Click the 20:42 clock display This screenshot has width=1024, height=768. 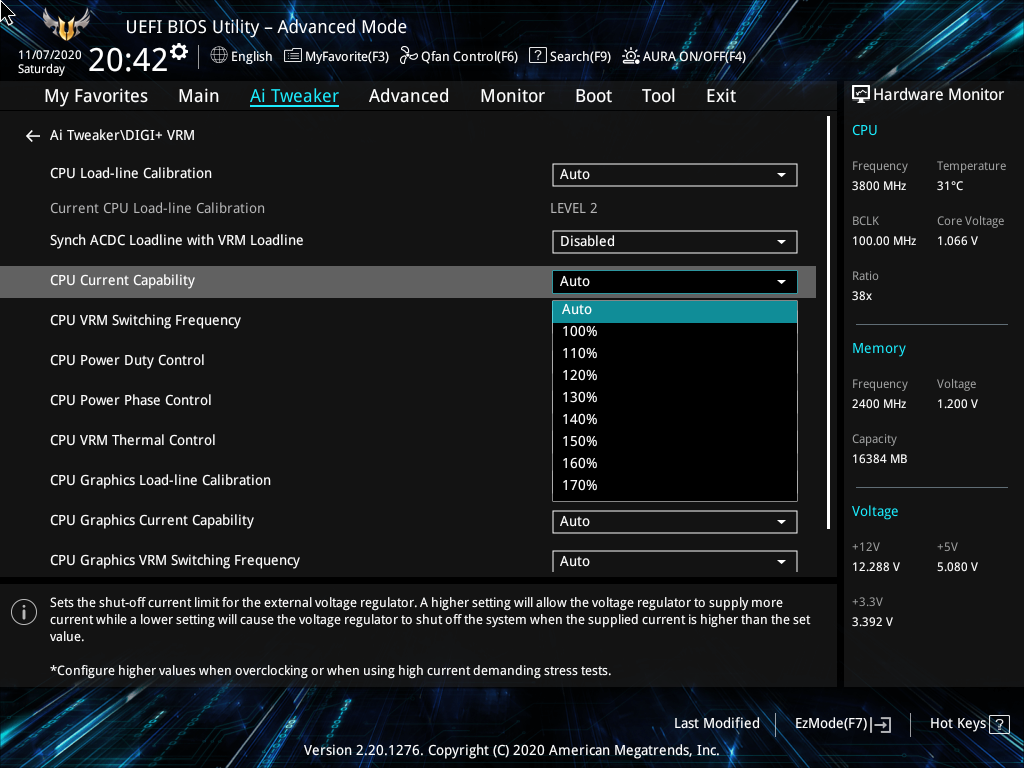128,60
